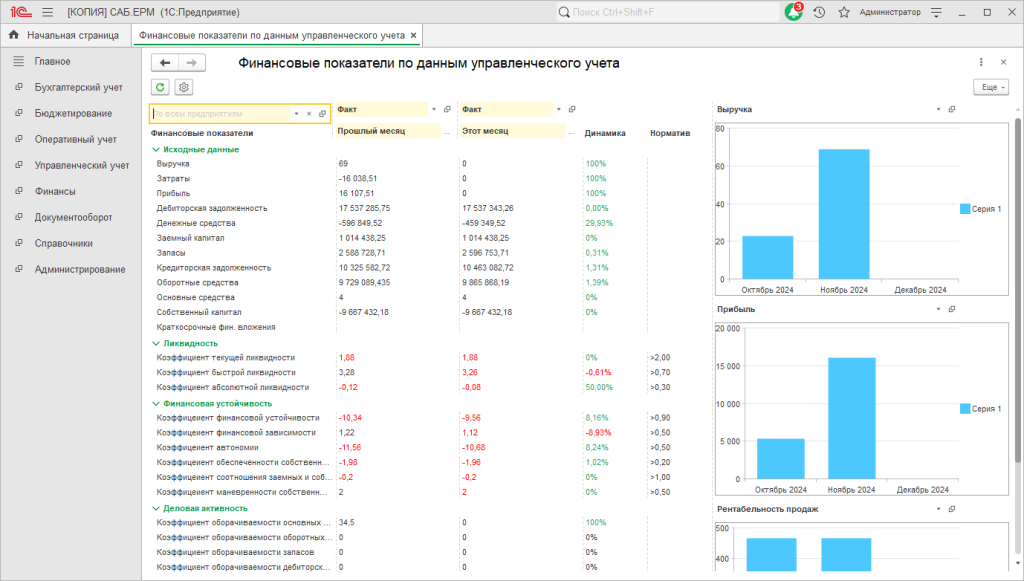Image resolution: width=1024 pixels, height=581 pixels.
Task: Go back with the left arrow
Action: 165,63
